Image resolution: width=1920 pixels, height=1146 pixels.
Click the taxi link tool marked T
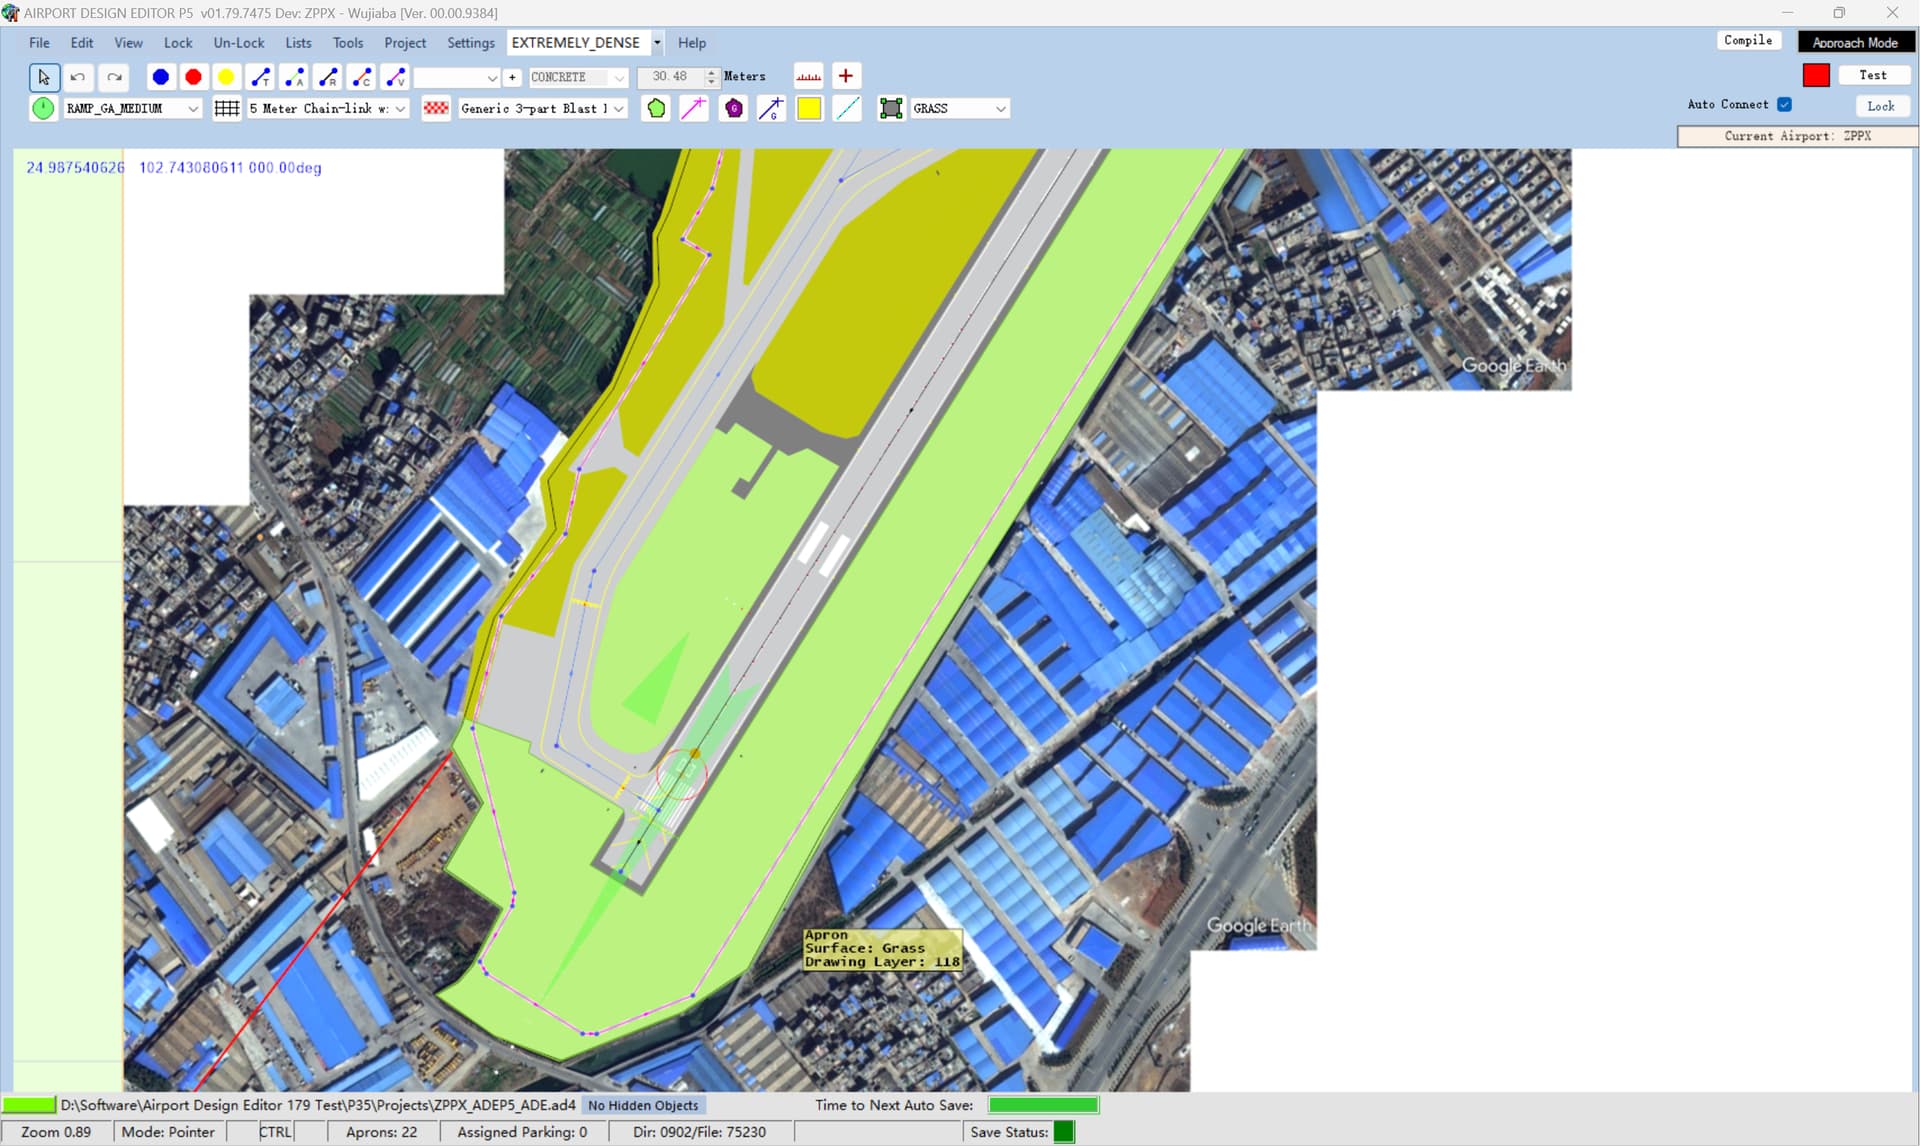[260, 77]
